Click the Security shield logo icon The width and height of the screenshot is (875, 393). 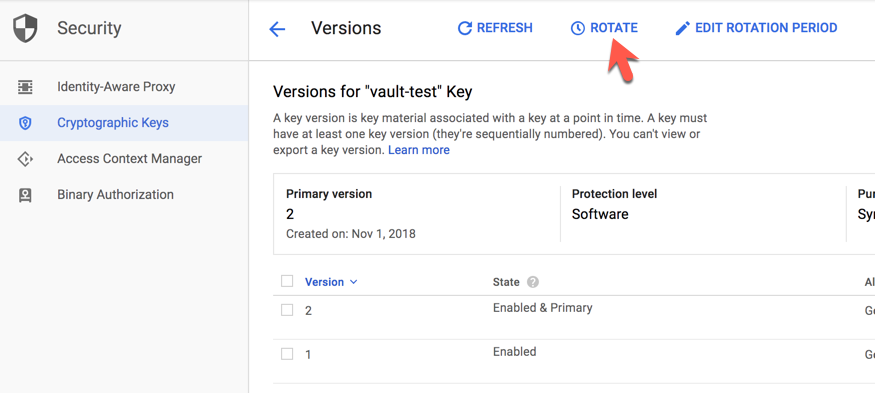[x=25, y=28]
